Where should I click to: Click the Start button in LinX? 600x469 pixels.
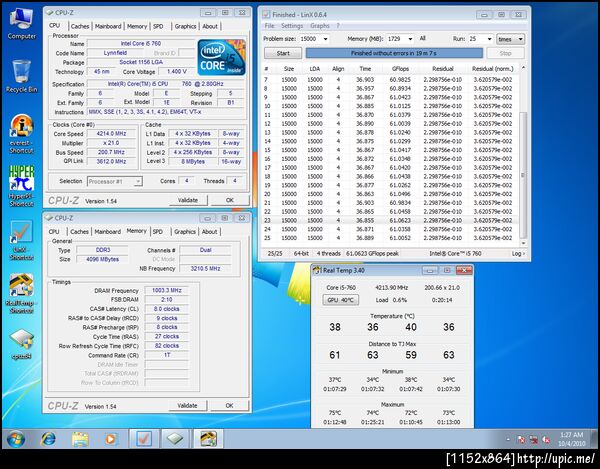(x=283, y=53)
